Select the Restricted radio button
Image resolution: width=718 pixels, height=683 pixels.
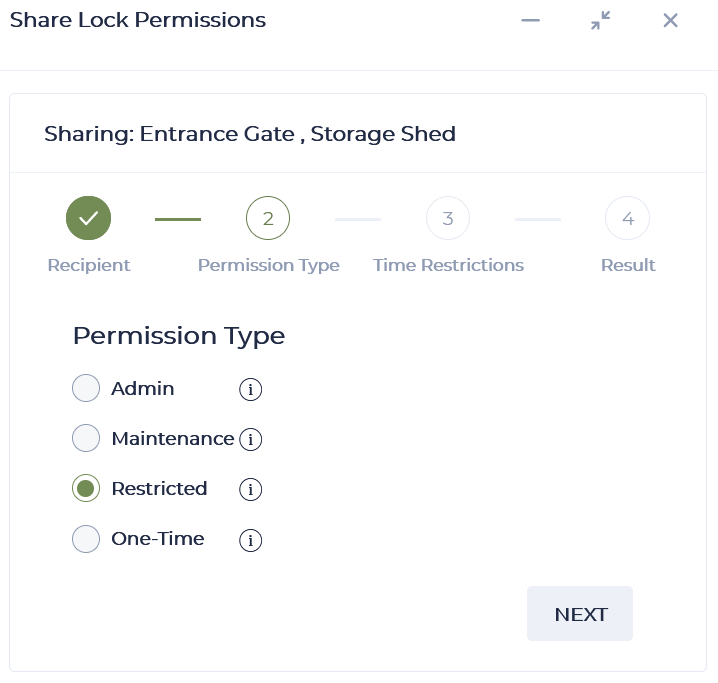(86, 488)
